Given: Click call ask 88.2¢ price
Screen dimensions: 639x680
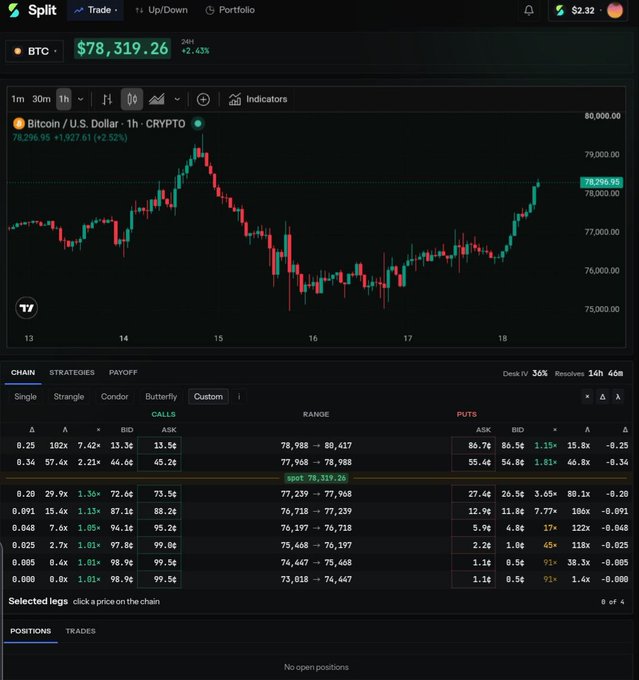Looking at the screenshot, I should point(159,511).
